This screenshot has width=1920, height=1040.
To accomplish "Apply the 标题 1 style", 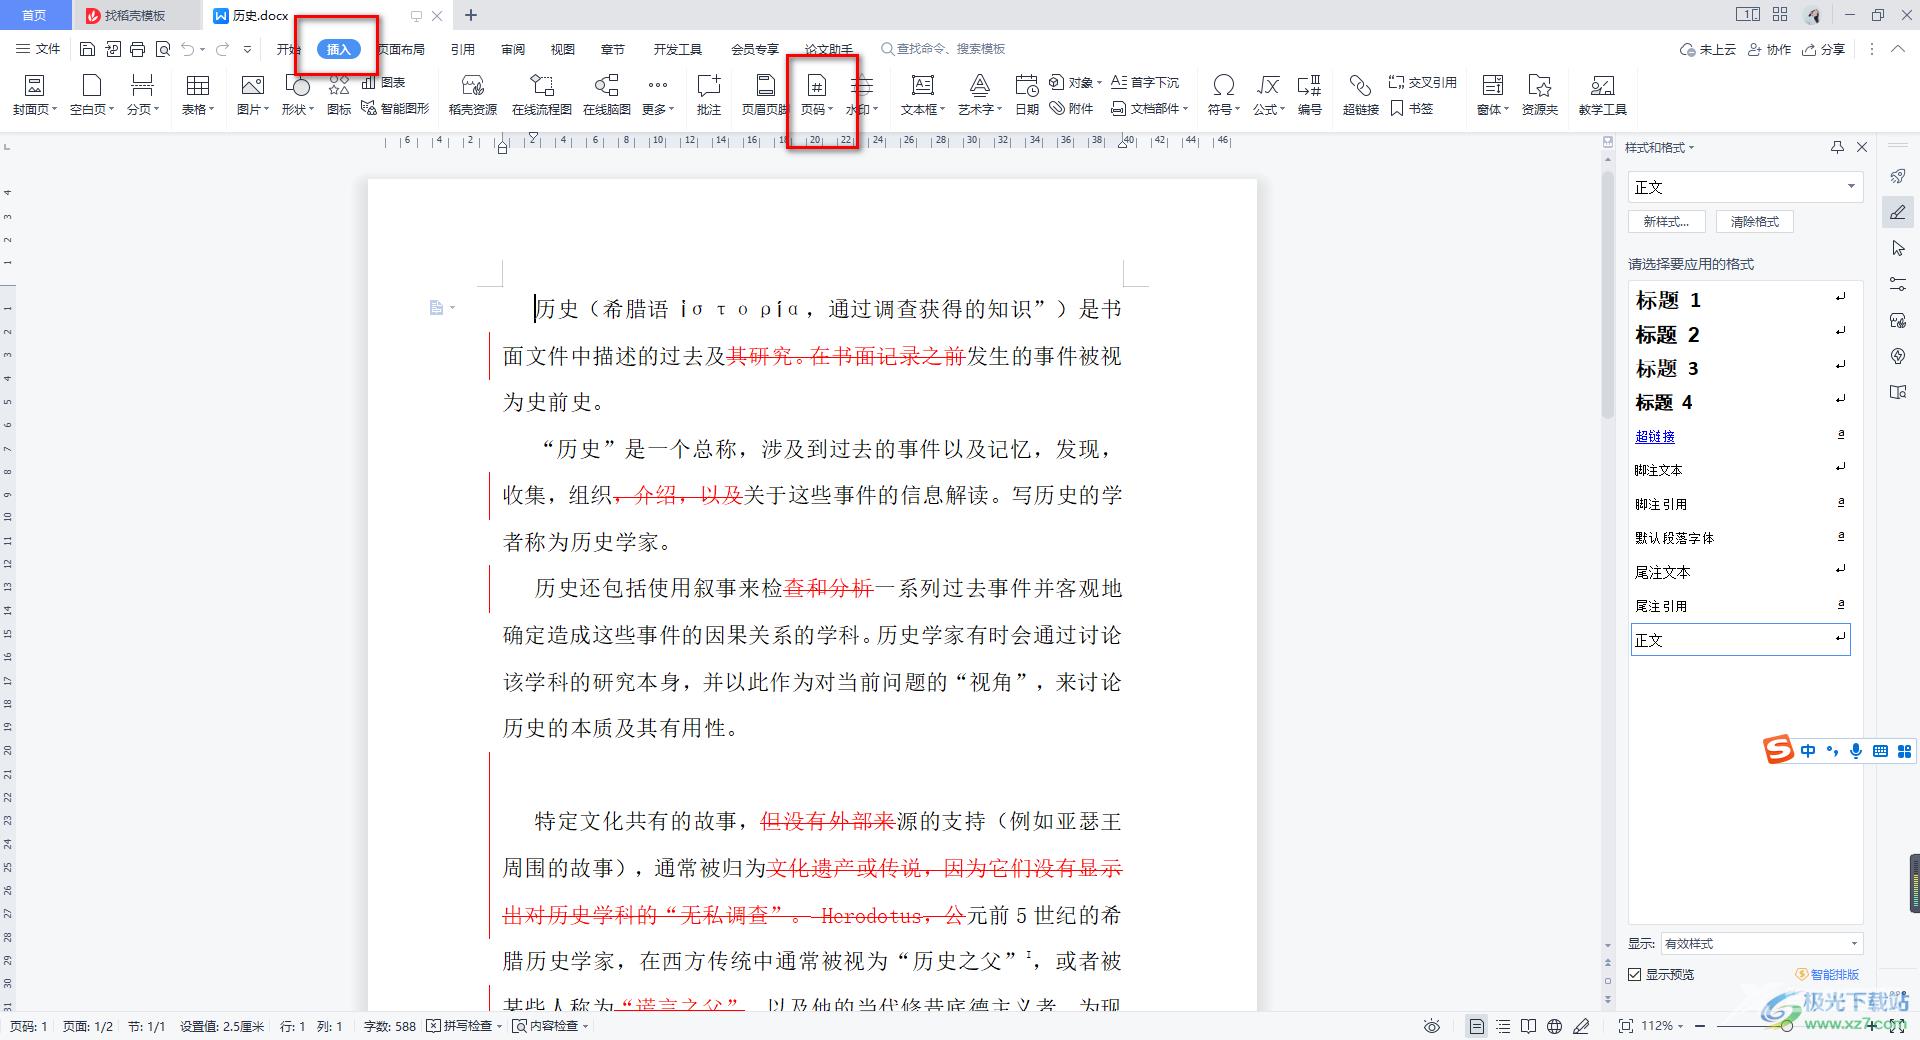I will pyautogui.click(x=1740, y=300).
